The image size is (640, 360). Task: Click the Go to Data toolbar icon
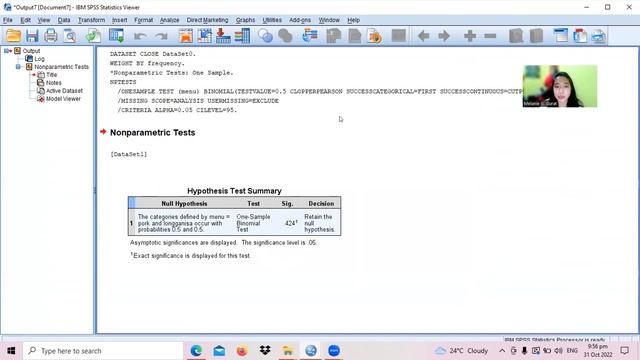point(186,36)
